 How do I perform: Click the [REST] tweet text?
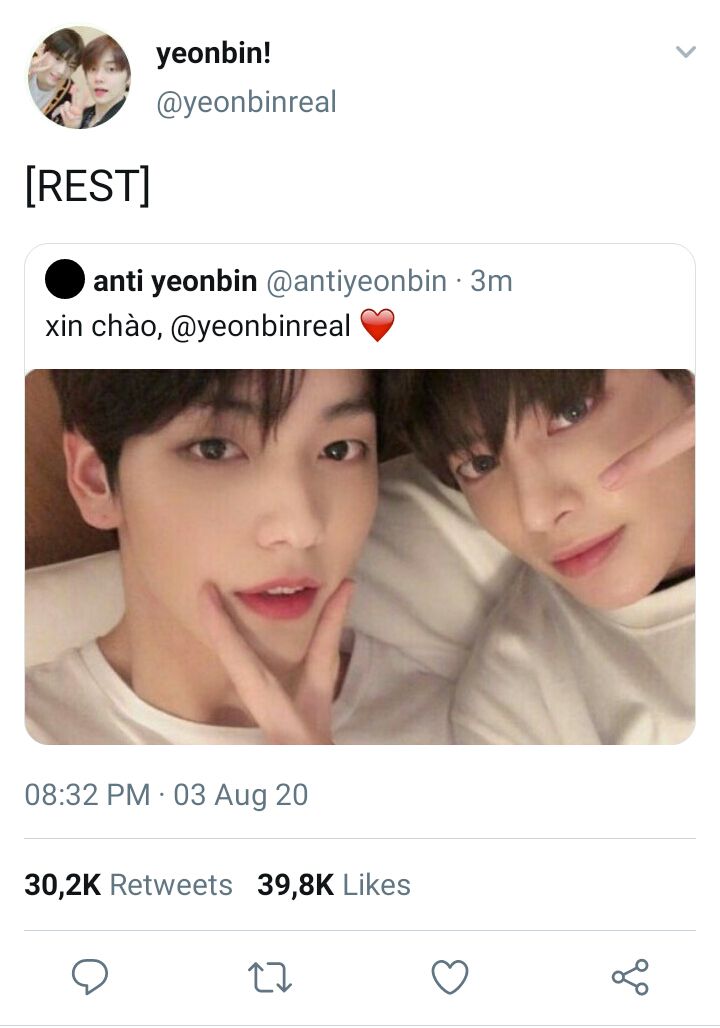point(88,186)
